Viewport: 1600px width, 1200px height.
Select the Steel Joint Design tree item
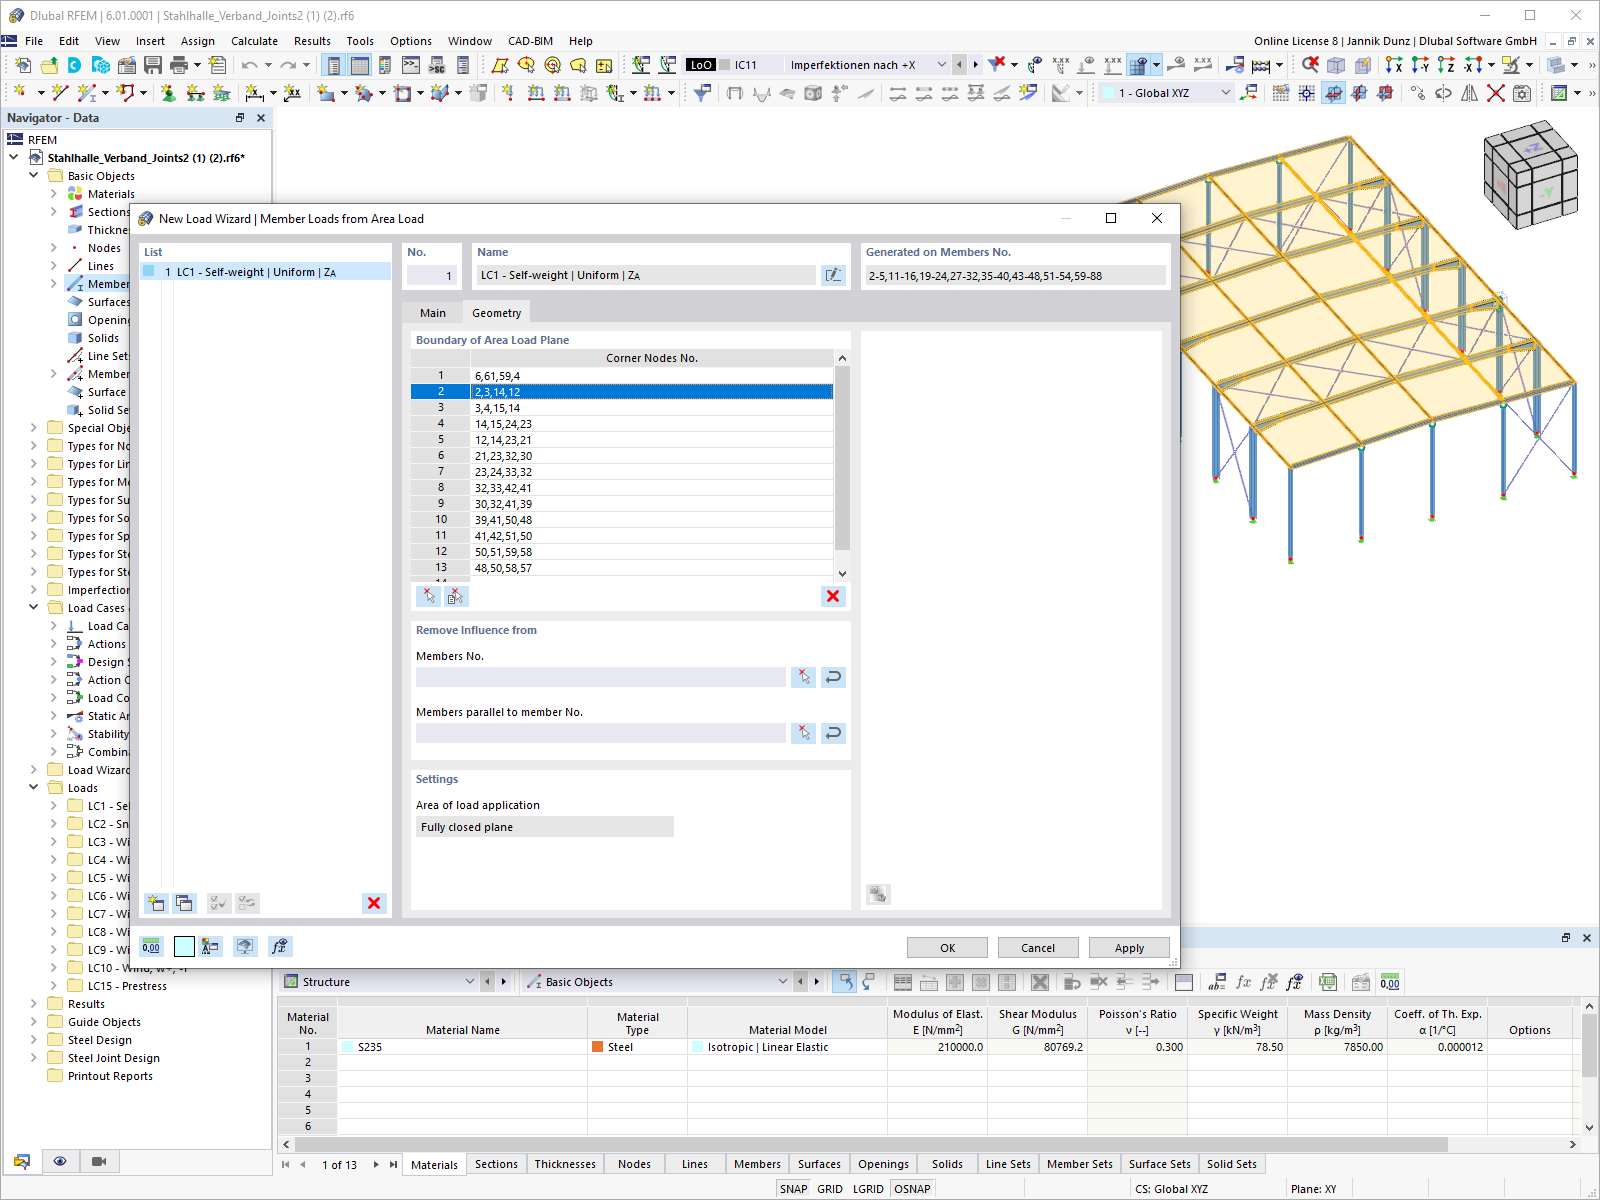[113, 1058]
